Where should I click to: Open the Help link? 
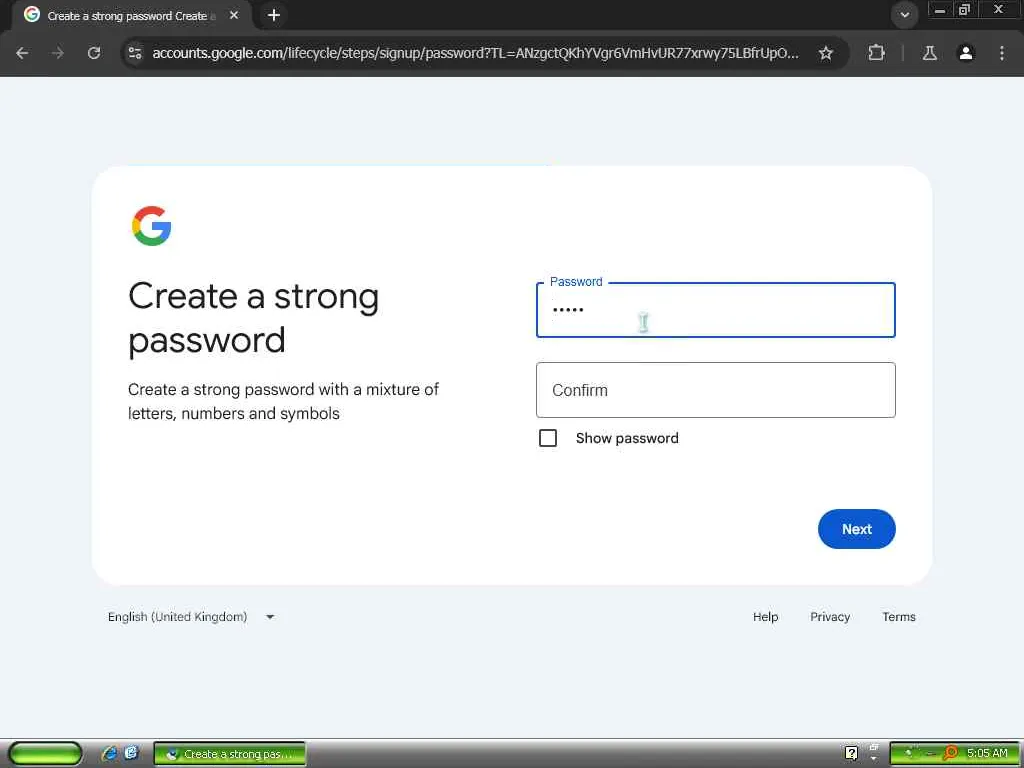point(765,616)
